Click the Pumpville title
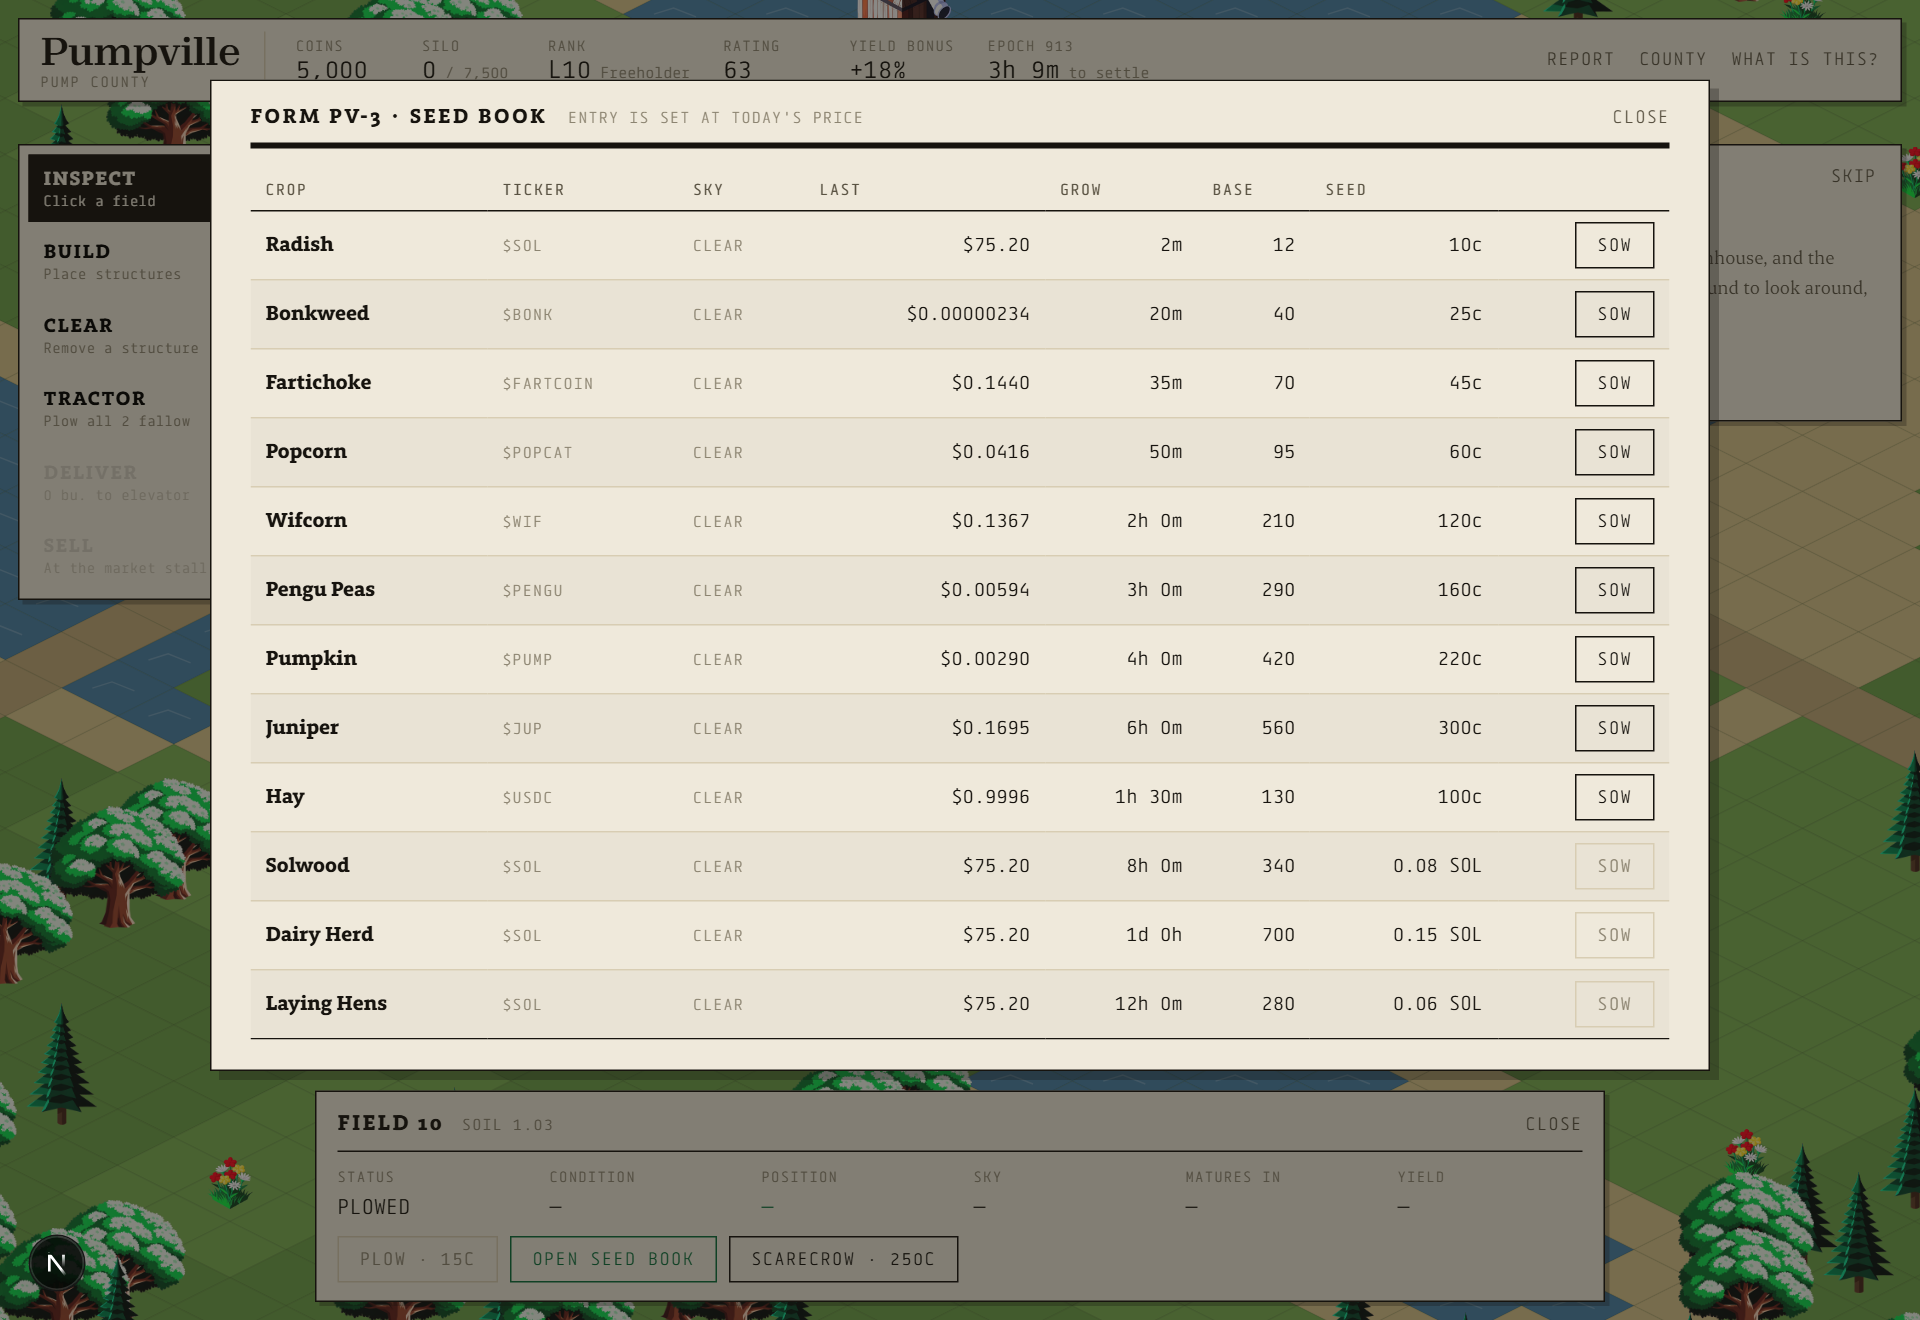The width and height of the screenshot is (1920, 1320). click(140, 51)
